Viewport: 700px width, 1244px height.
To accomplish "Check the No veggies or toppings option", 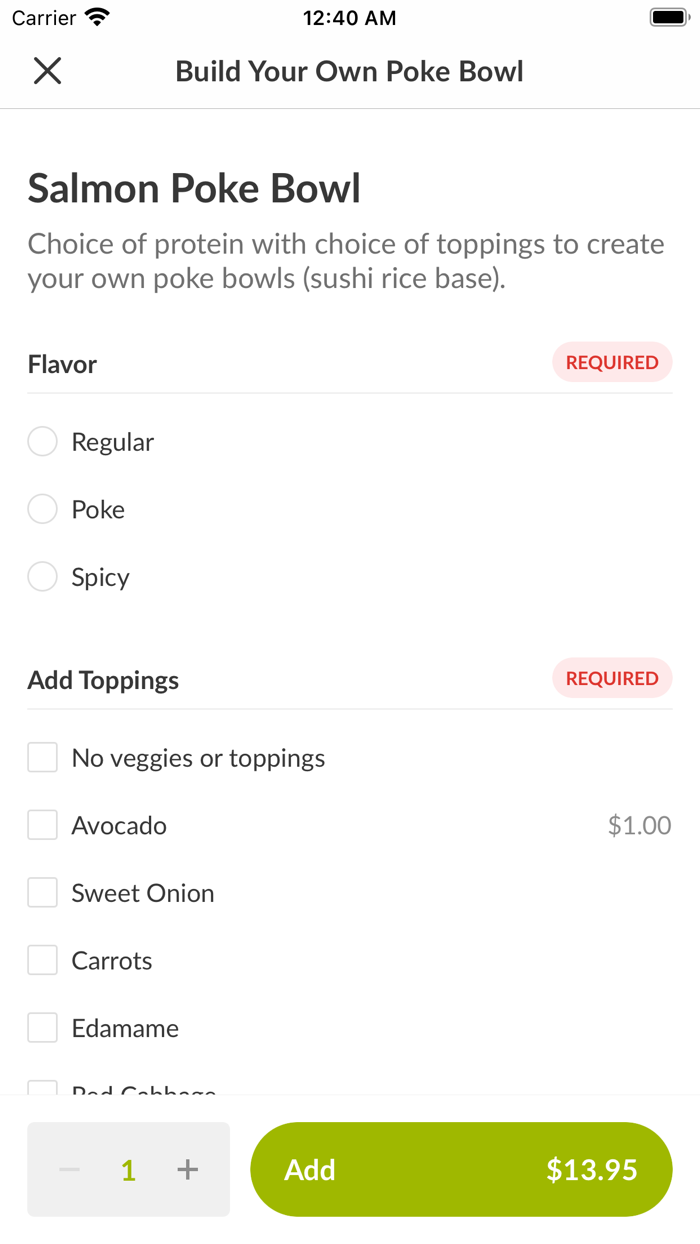I will coord(42,757).
